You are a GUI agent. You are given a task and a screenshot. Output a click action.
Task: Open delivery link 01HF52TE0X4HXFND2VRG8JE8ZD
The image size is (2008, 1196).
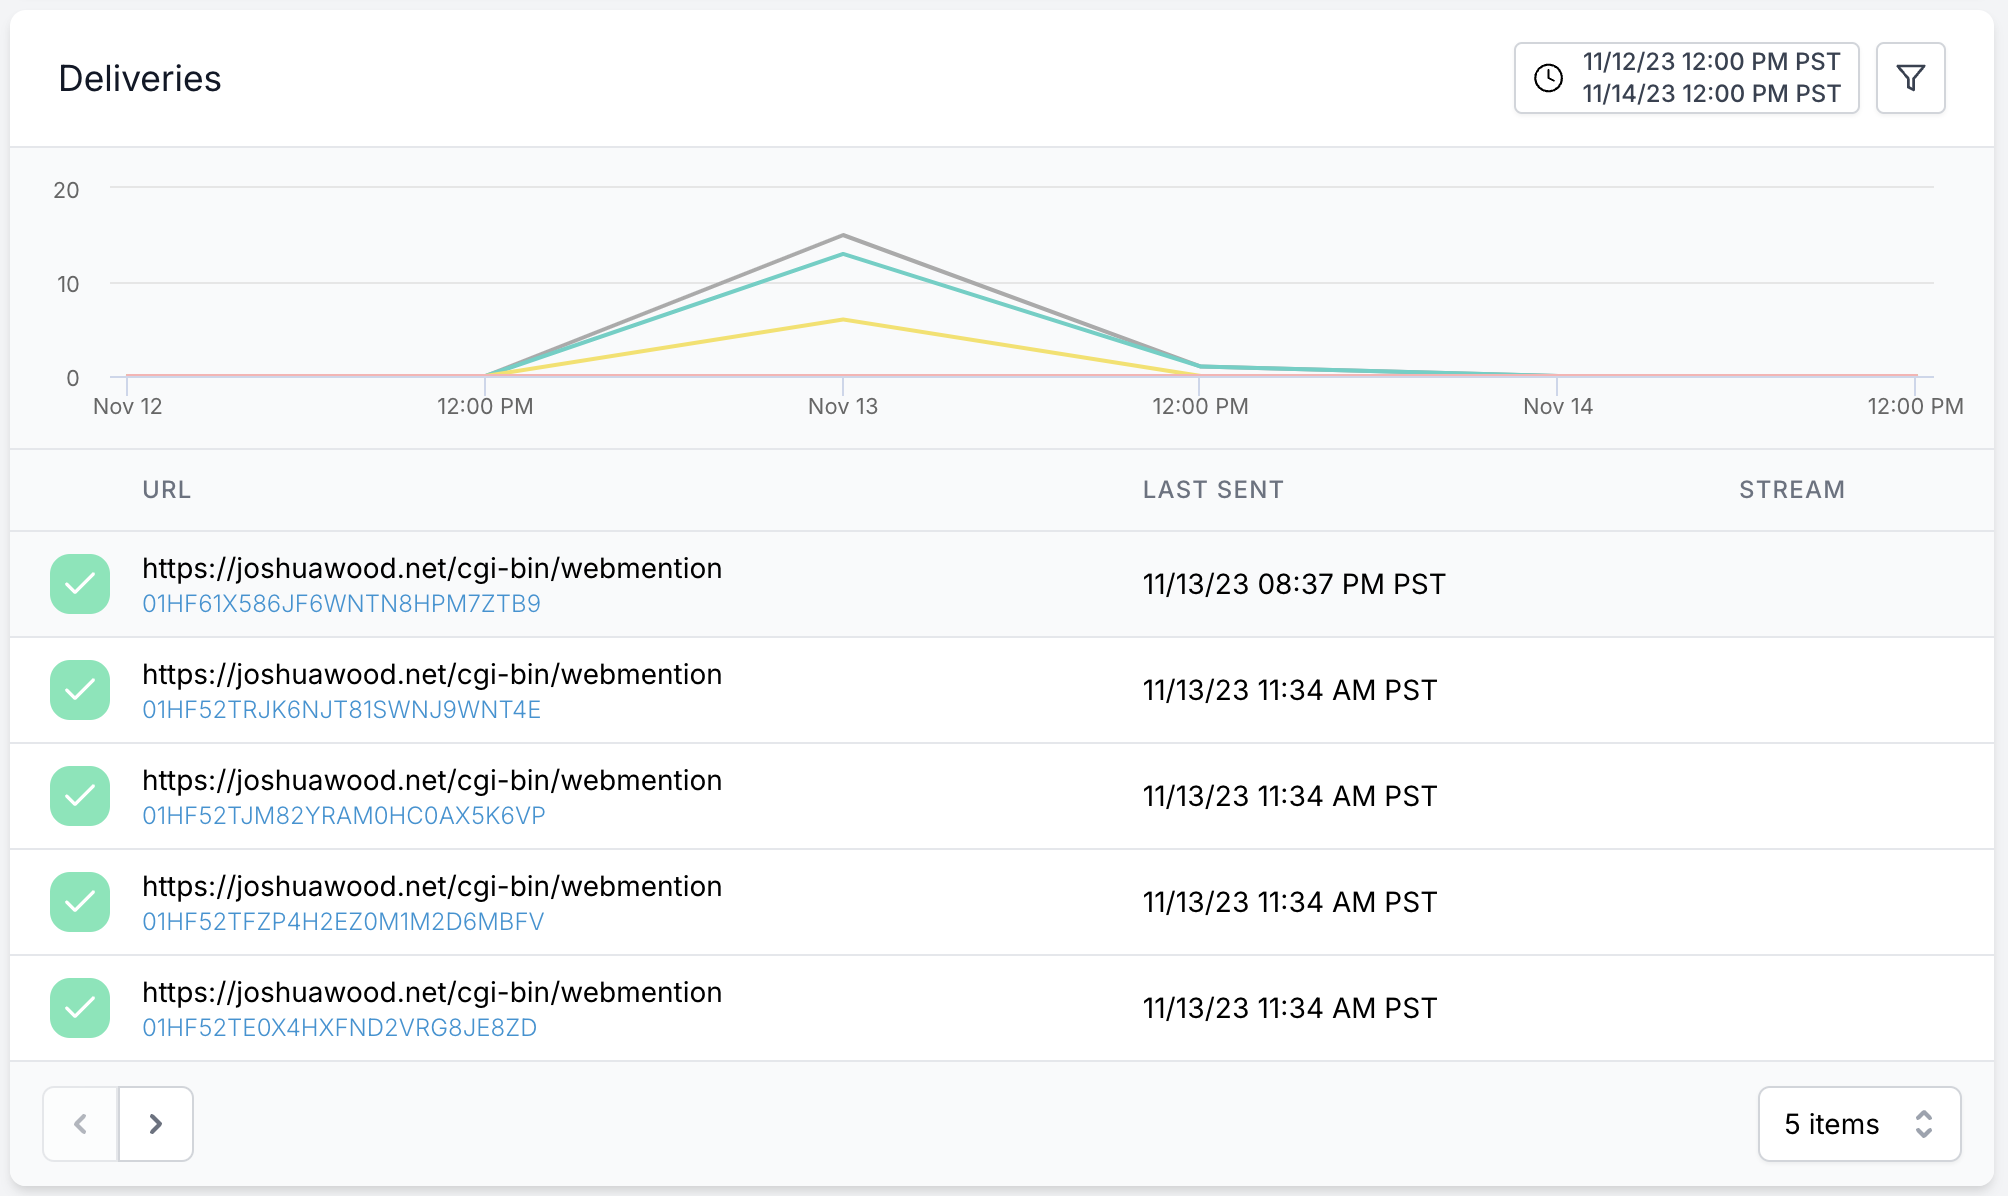(339, 1027)
